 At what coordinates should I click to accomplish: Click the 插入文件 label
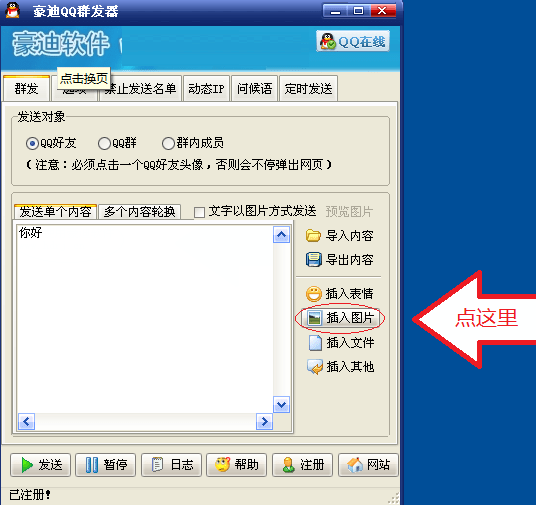tap(350, 343)
